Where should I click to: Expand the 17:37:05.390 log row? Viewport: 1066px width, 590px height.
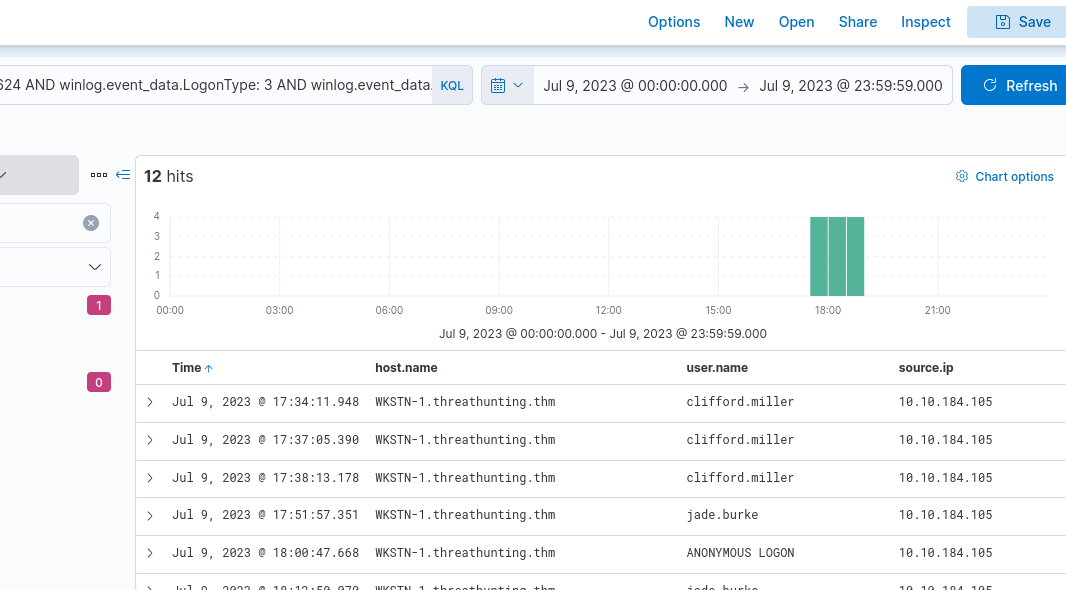point(150,440)
